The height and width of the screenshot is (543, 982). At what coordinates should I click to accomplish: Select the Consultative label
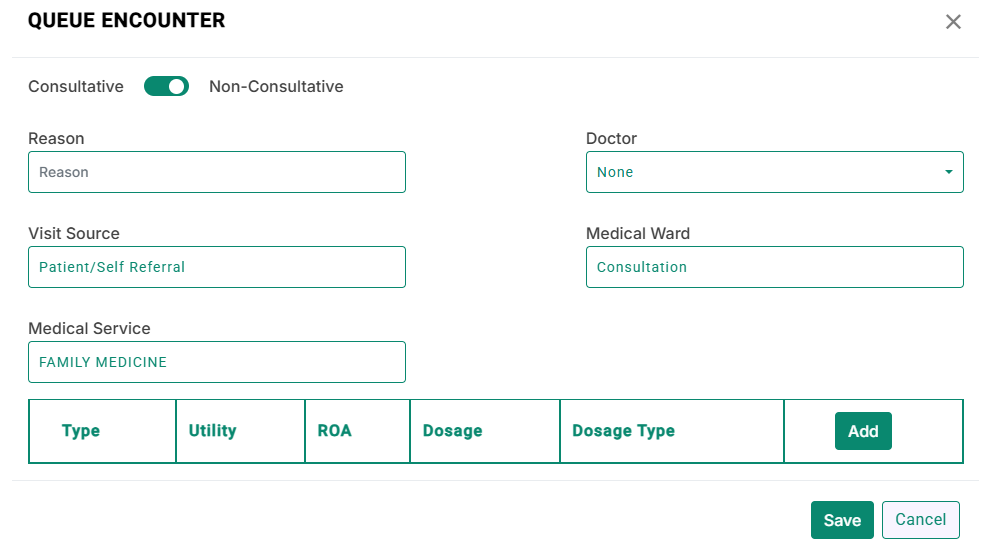(76, 86)
